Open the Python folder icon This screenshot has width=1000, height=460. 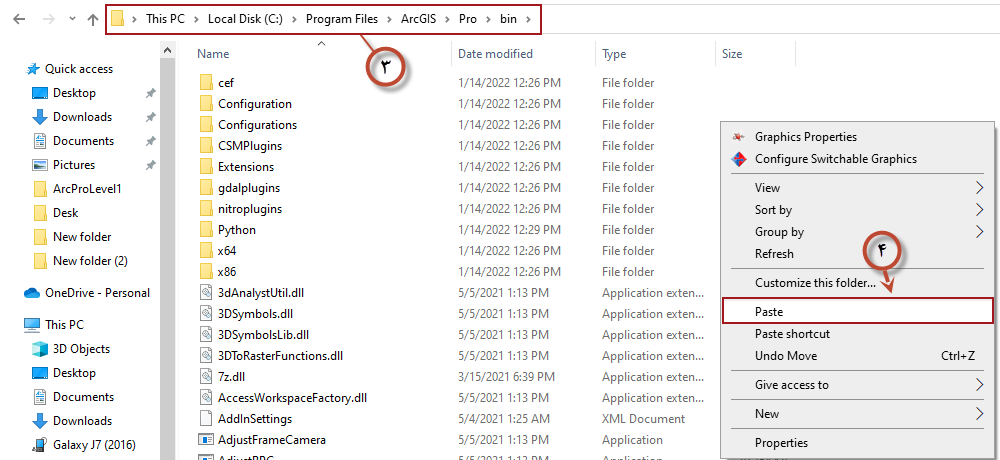coord(206,230)
